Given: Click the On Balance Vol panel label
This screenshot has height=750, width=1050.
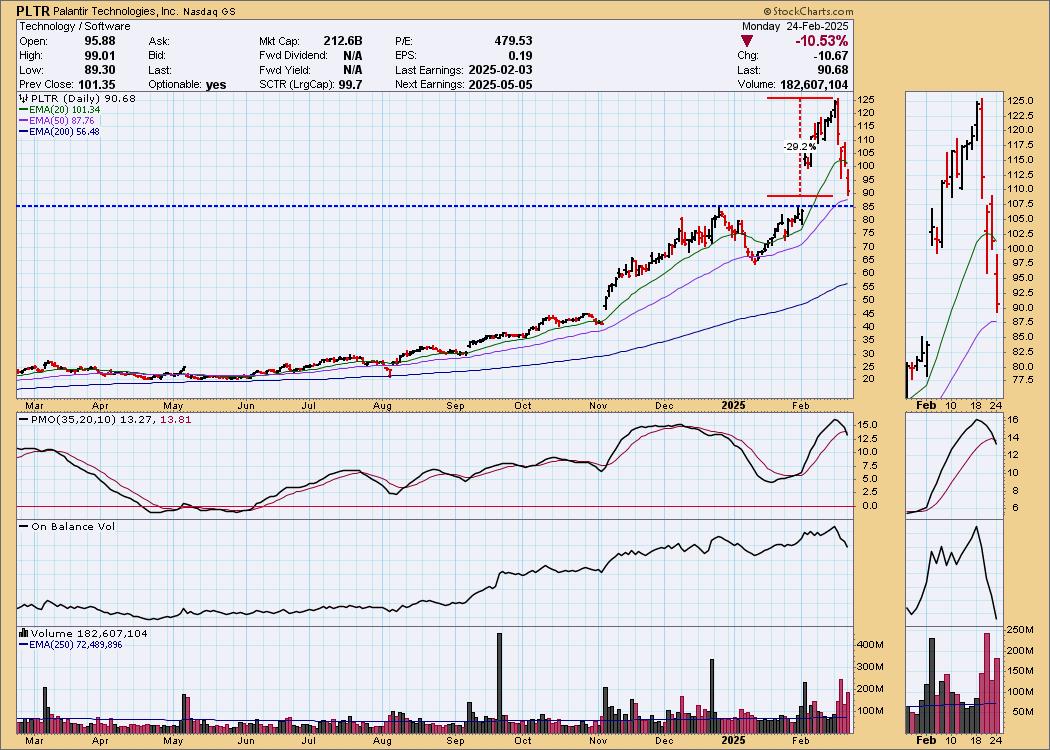Looking at the screenshot, I should tap(73, 526).
